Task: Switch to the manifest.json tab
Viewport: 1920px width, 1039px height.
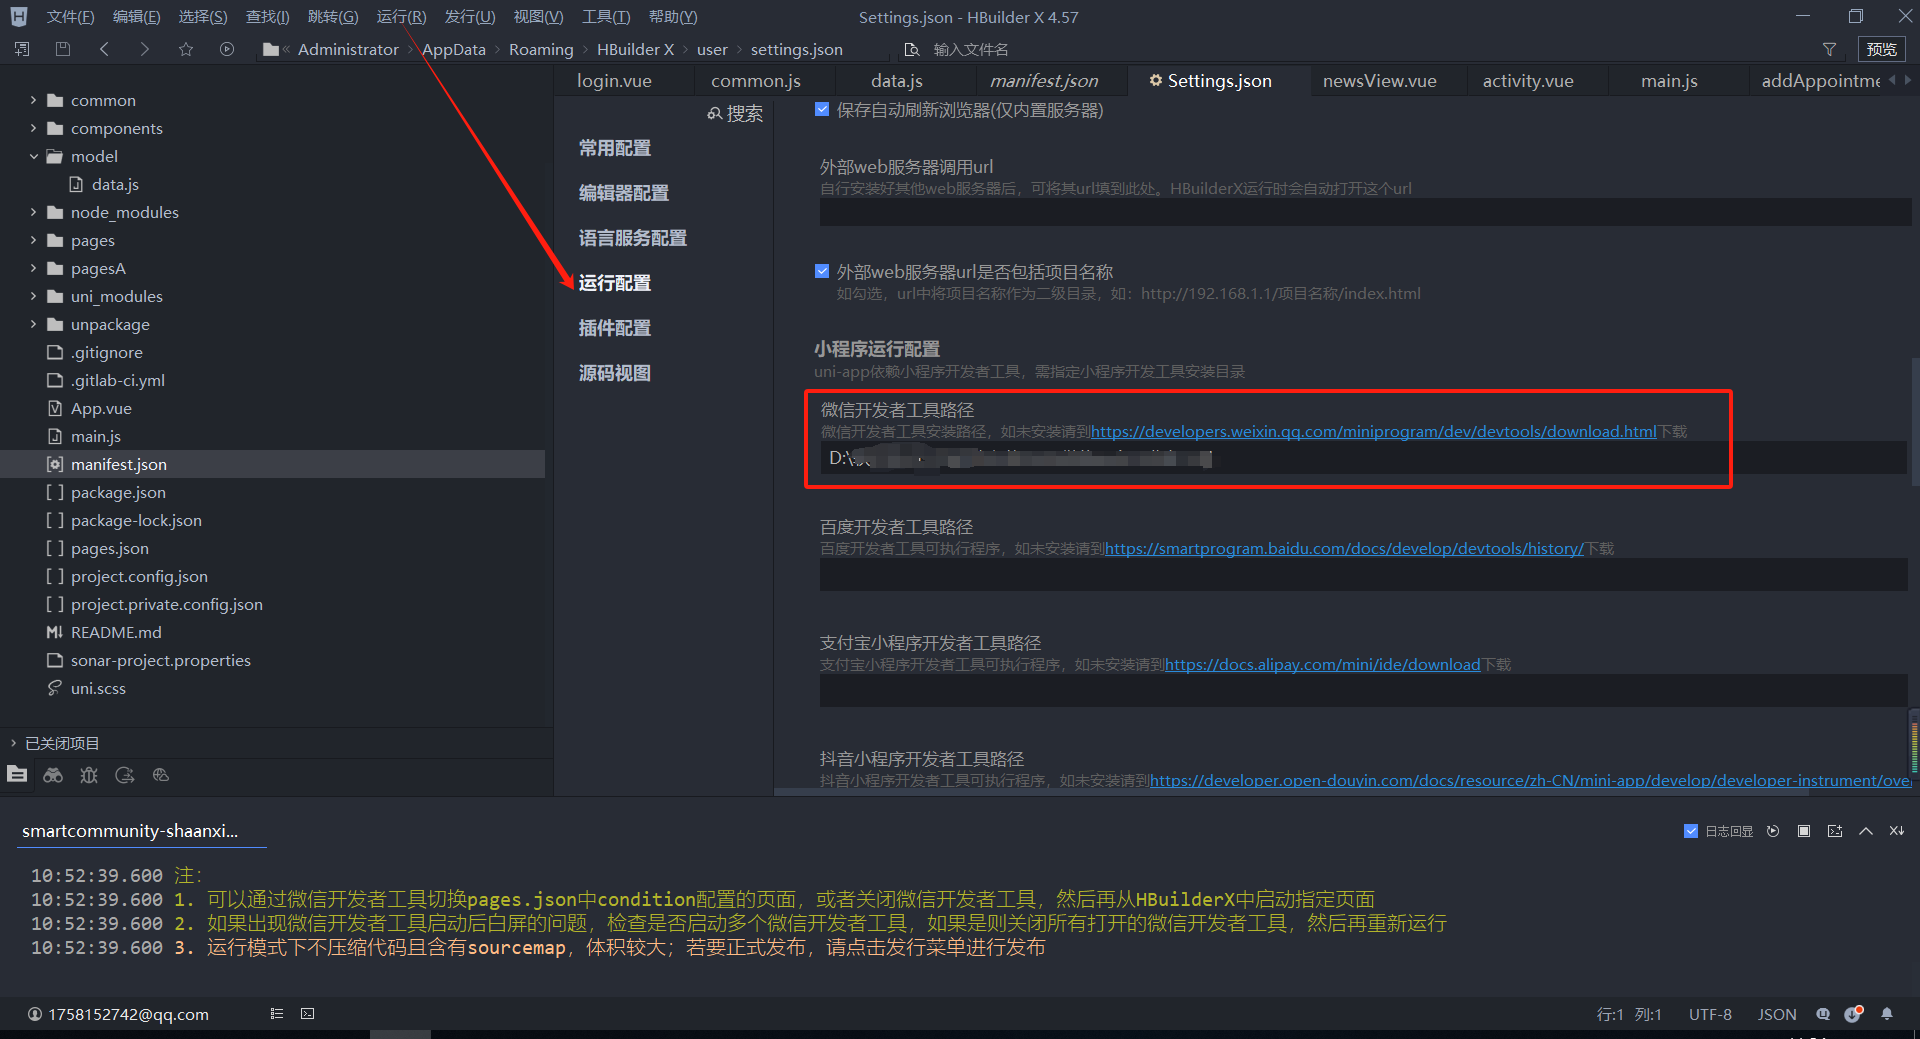Action: coord(1044,81)
